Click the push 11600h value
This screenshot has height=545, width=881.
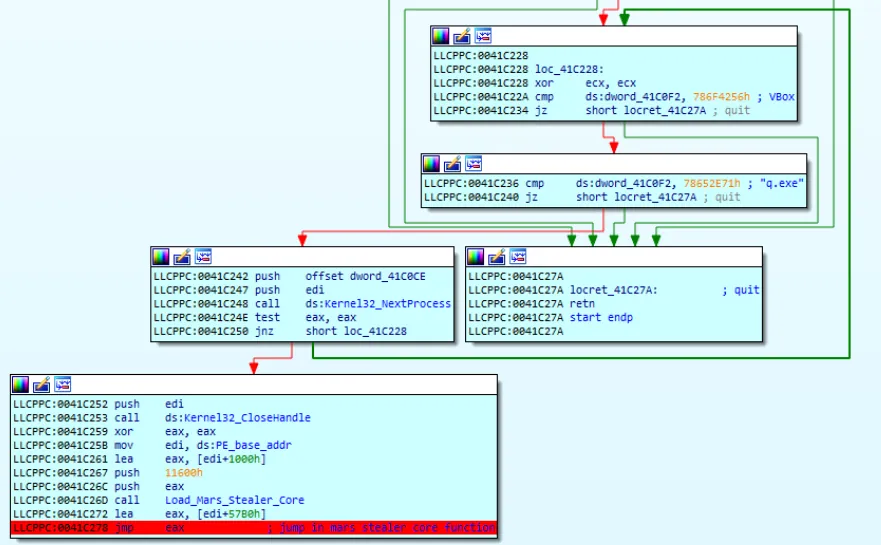[184, 473]
